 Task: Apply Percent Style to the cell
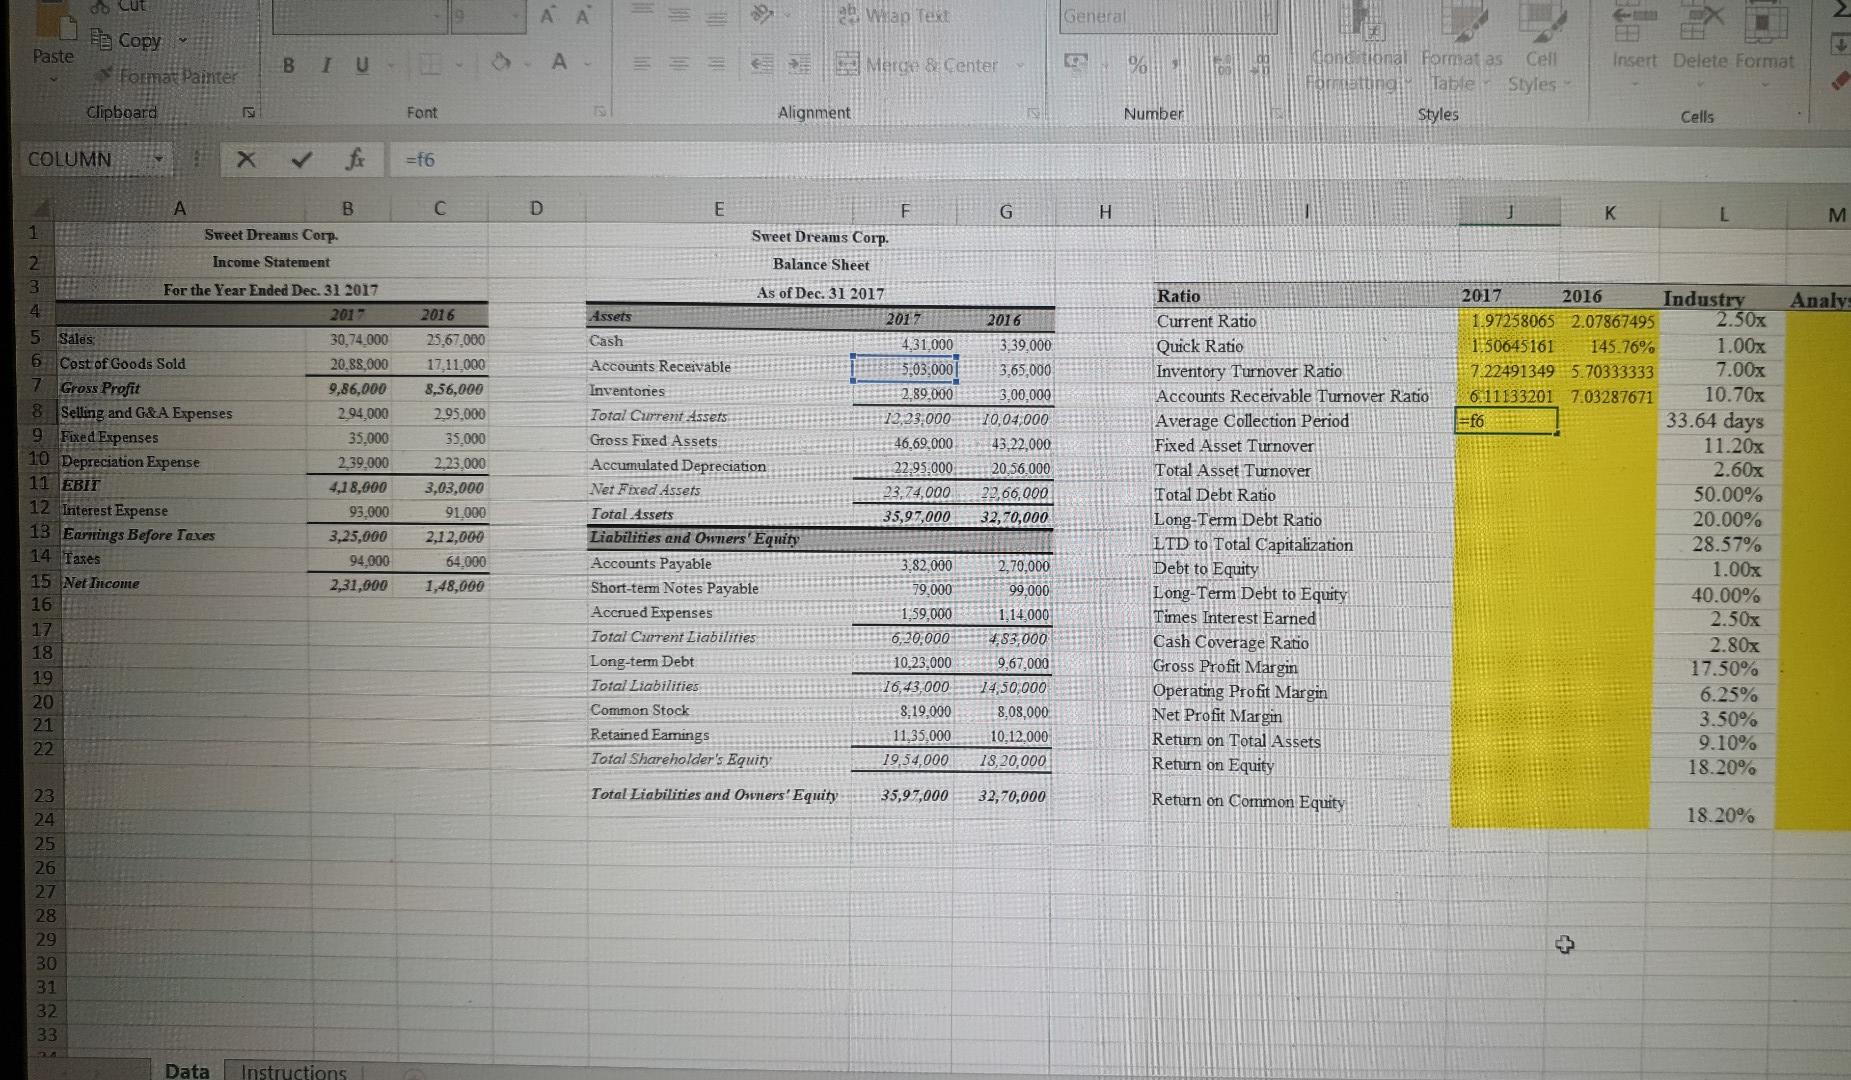(x=1137, y=65)
